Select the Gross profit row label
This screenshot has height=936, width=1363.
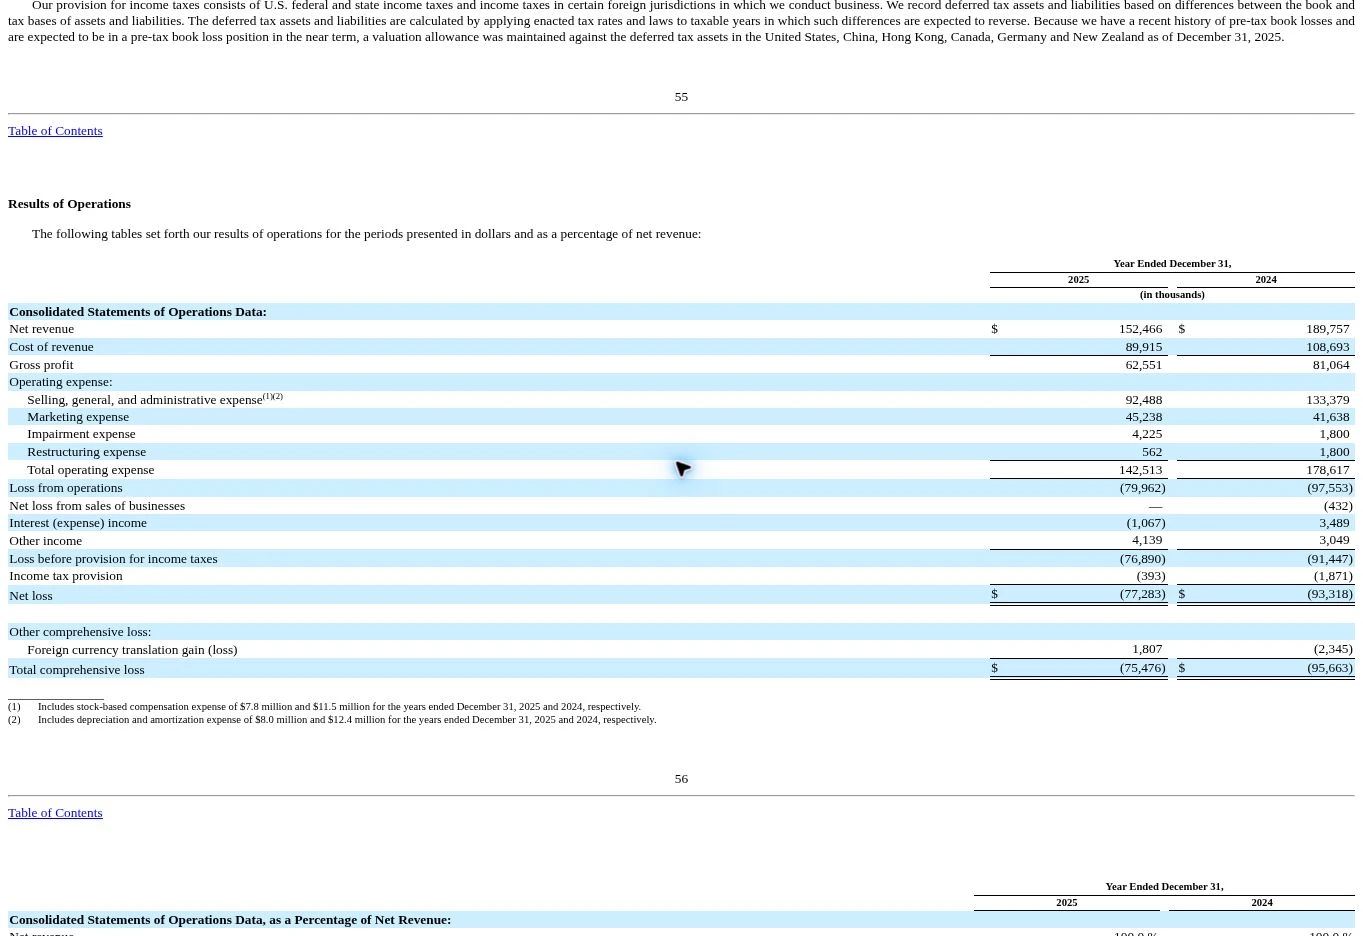click(x=41, y=365)
